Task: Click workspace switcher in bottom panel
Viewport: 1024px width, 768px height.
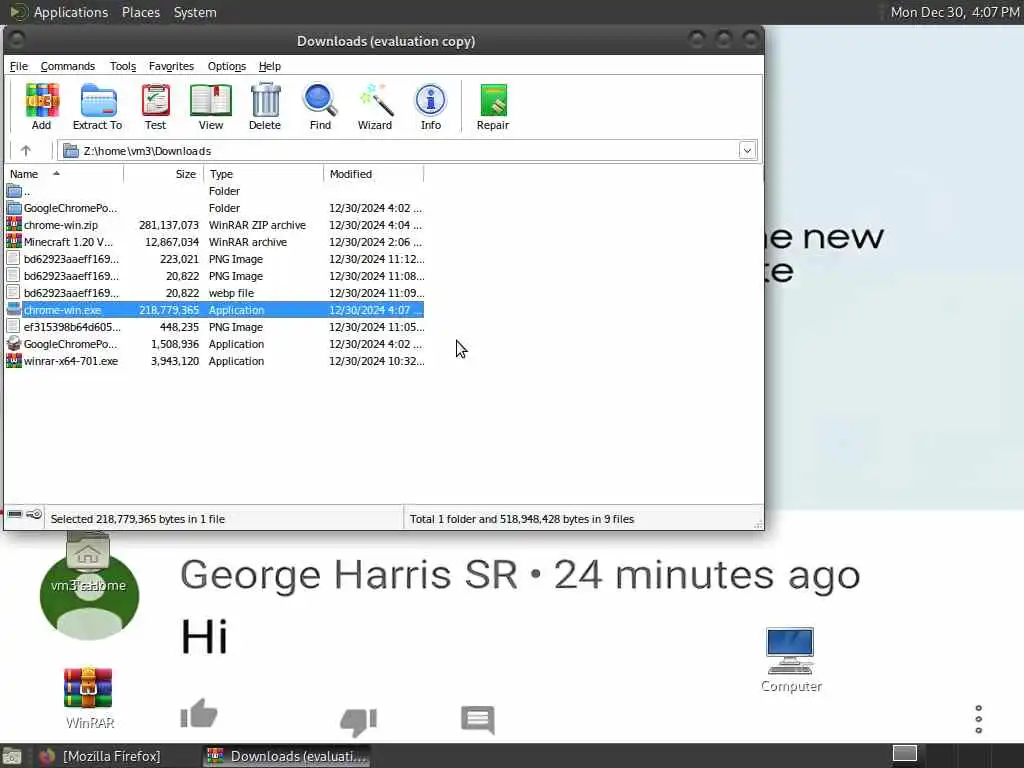Action: 904,754
